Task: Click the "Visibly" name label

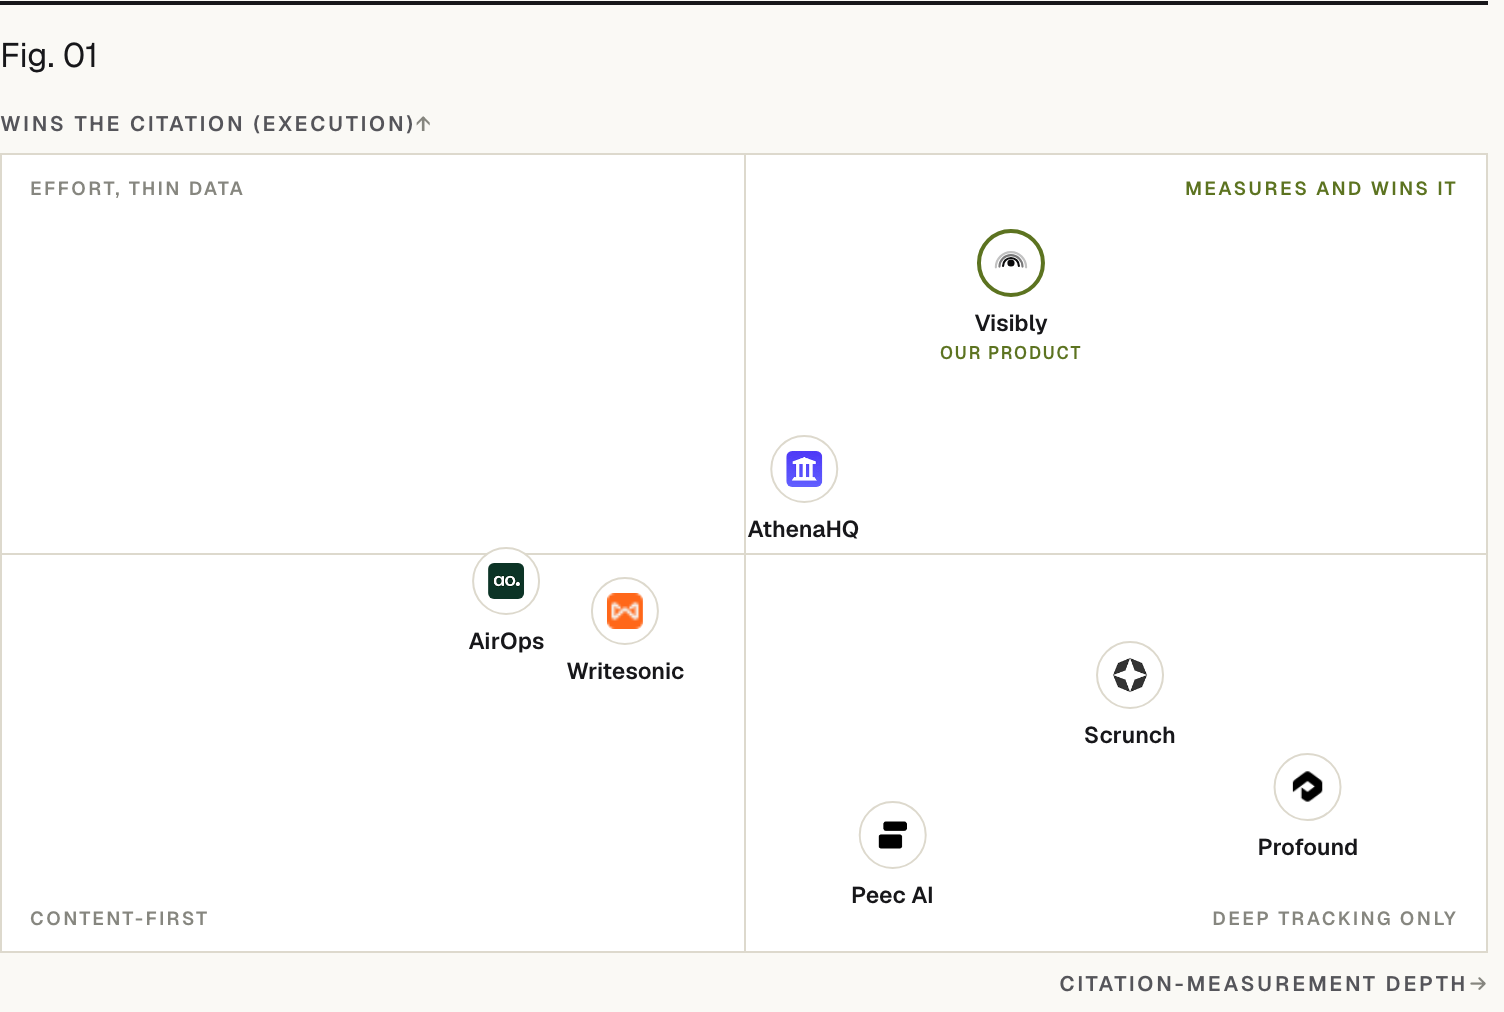Action: click(x=1011, y=323)
